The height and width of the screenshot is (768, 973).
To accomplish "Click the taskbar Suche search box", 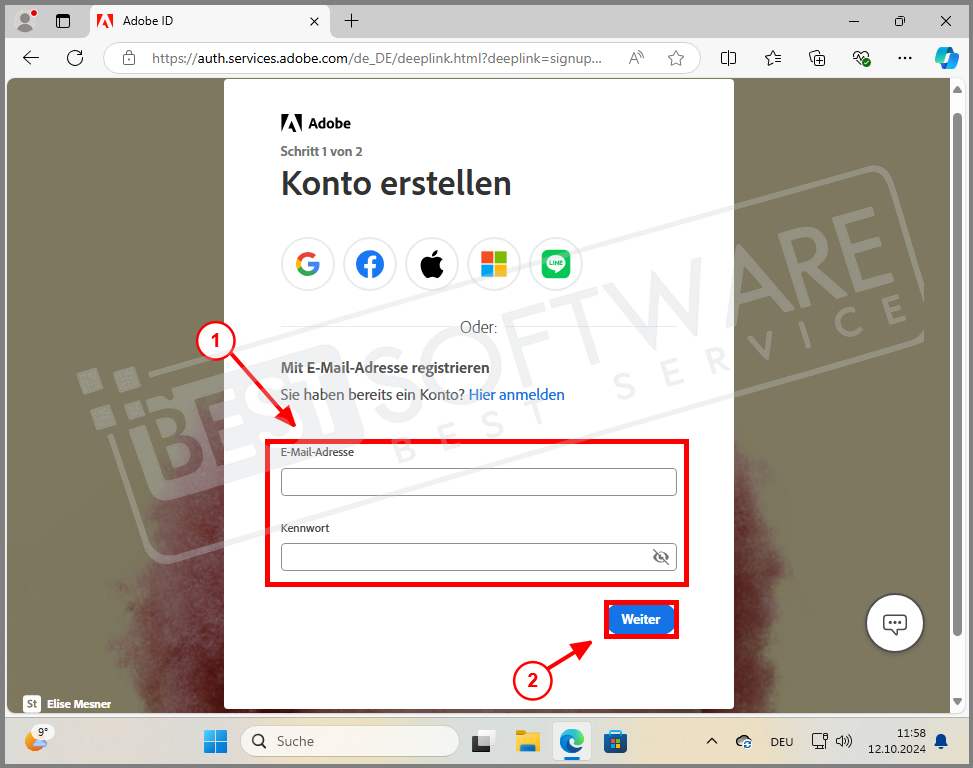I will click(x=350, y=741).
